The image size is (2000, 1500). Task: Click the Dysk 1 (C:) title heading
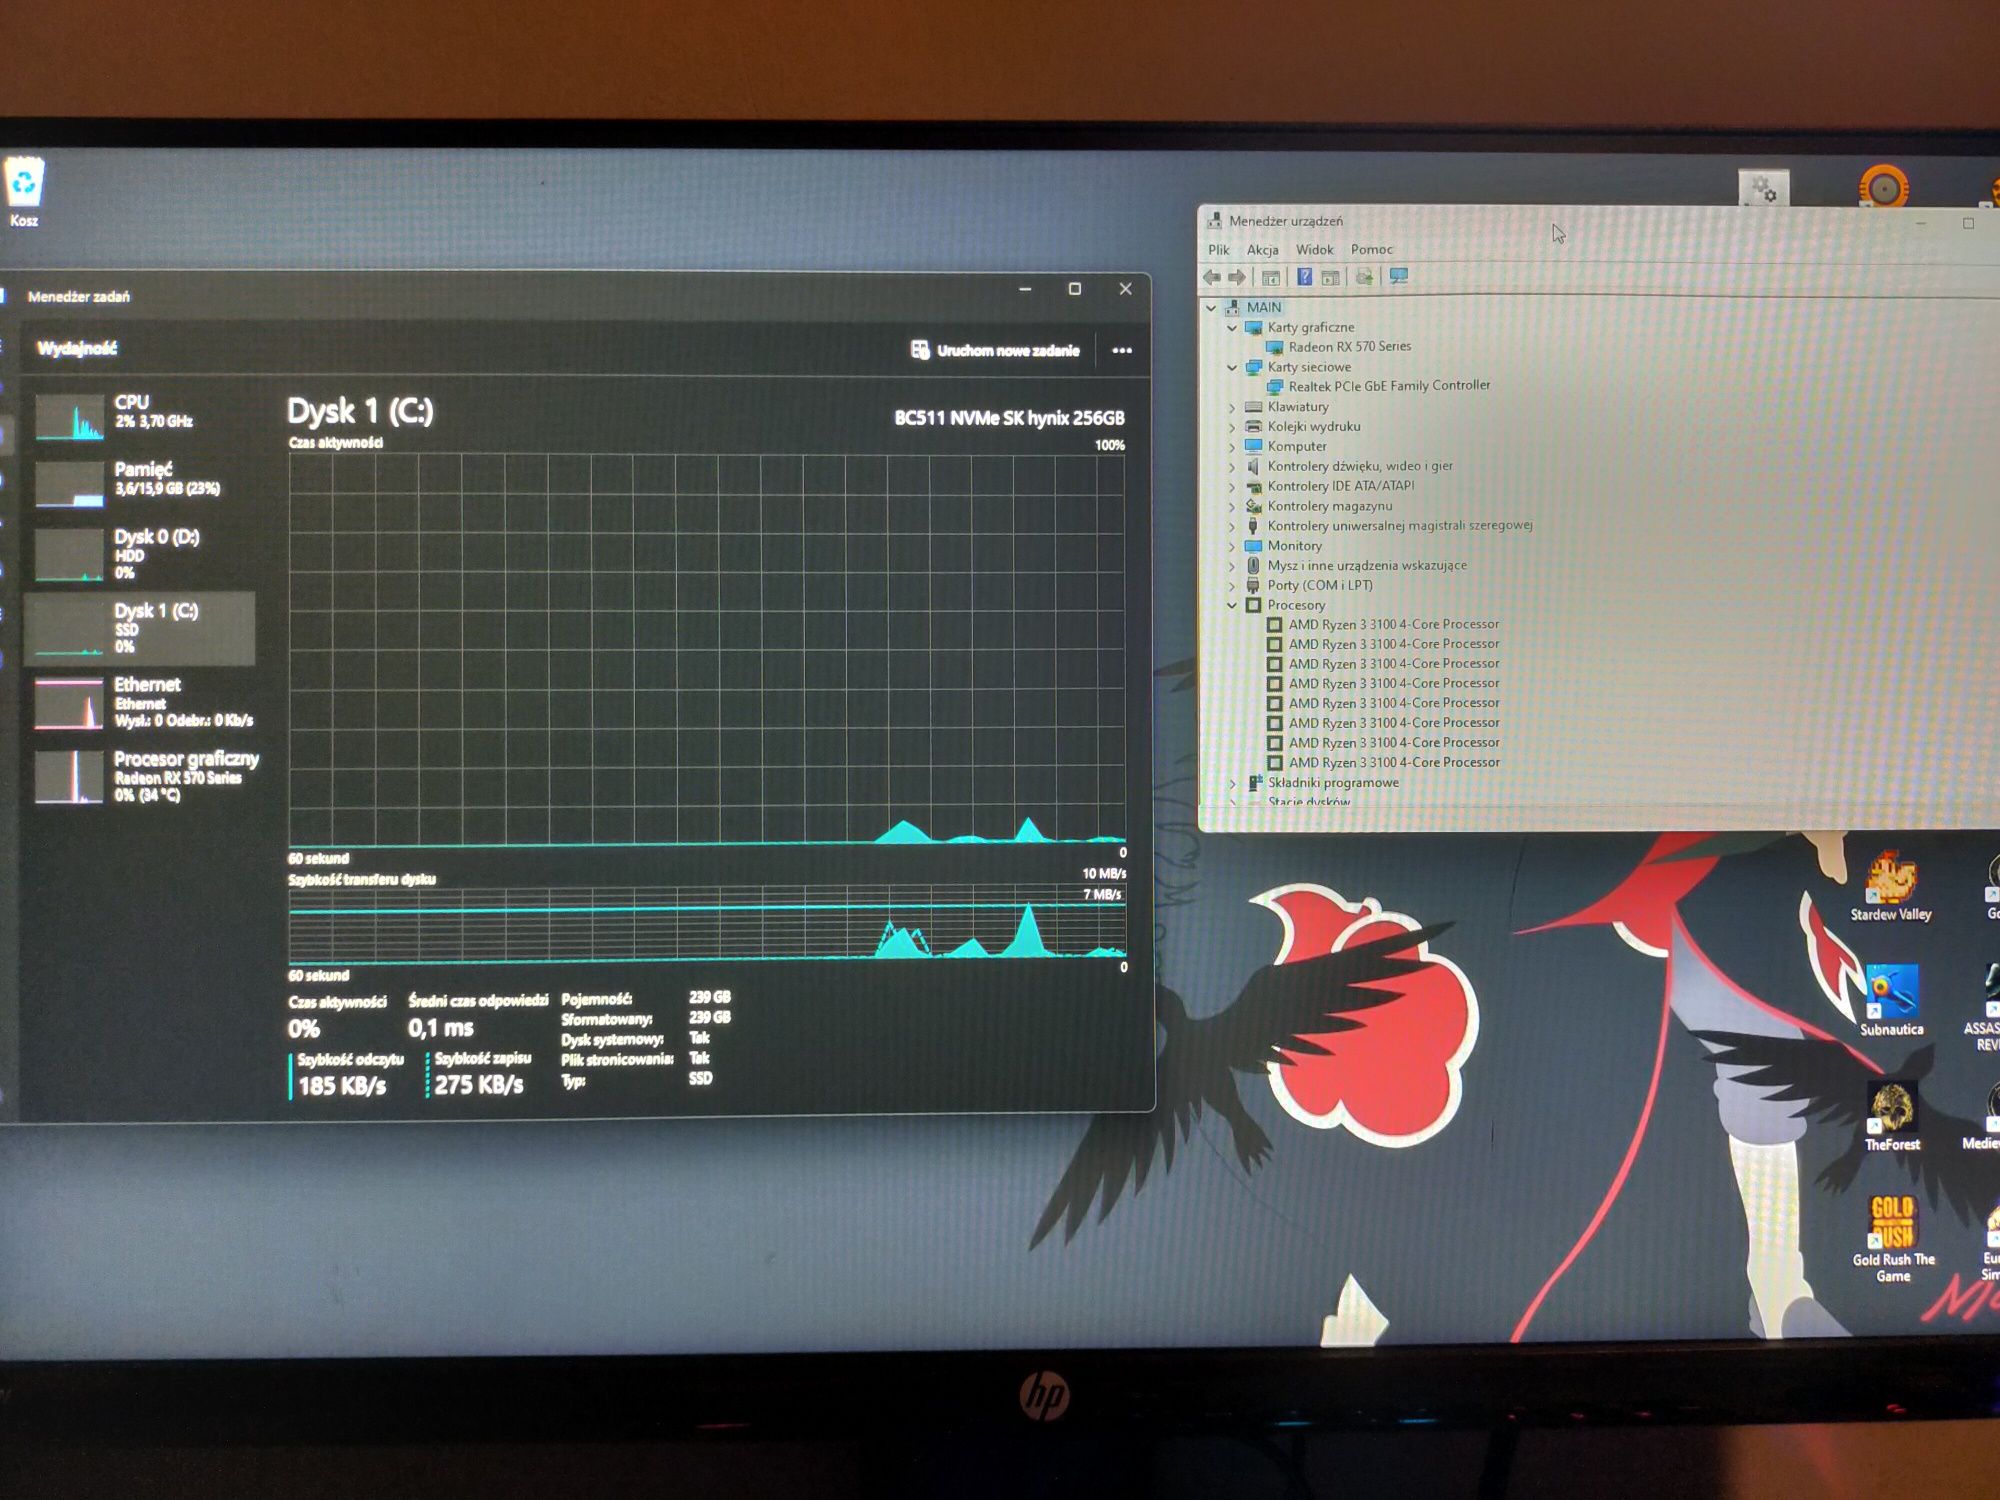[x=360, y=411]
